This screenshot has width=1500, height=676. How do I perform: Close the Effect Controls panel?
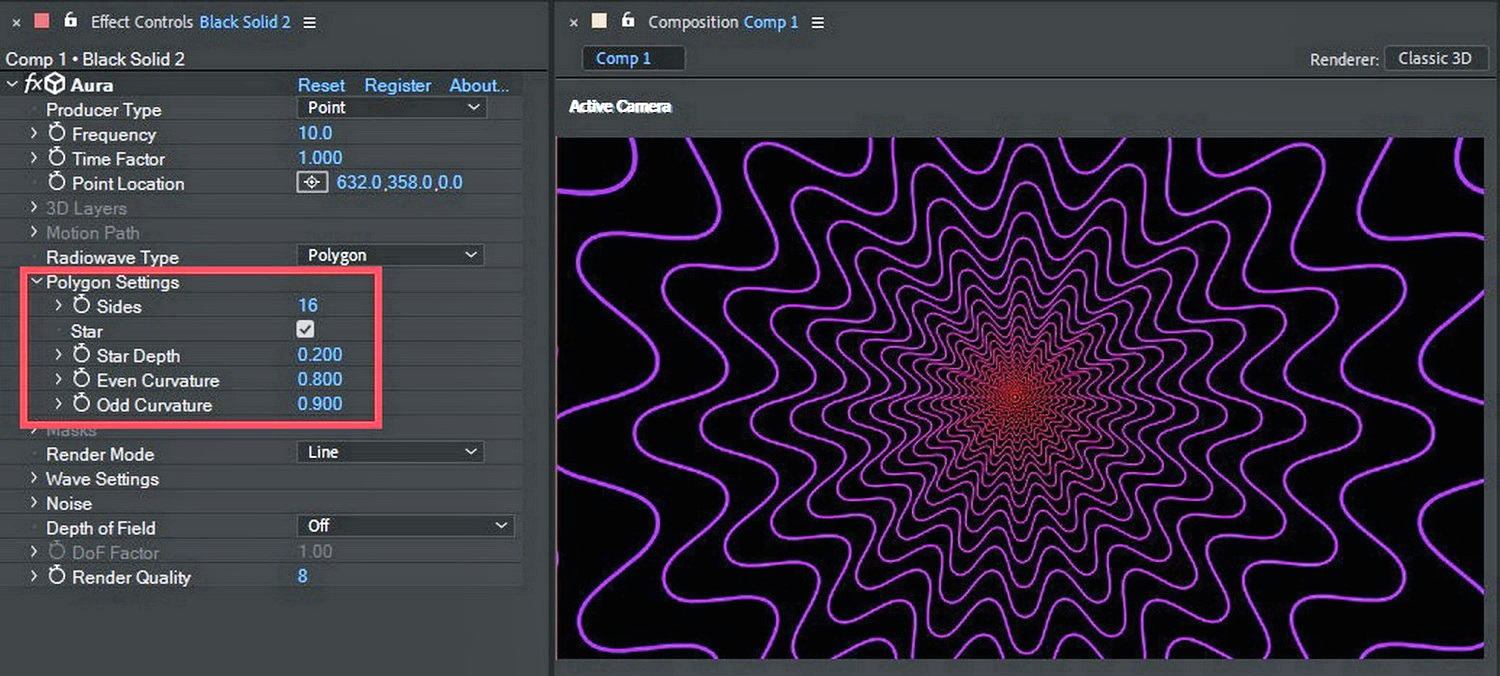[16, 22]
